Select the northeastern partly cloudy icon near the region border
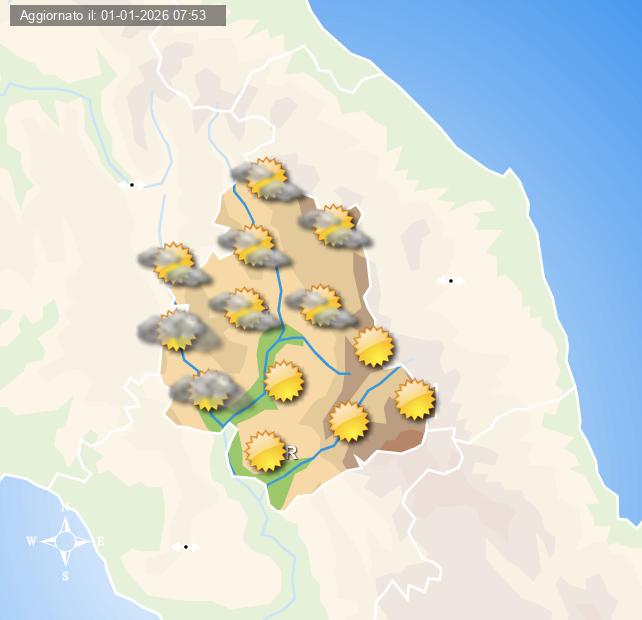The height and width of the screenshot is (620, 642). tap(335, 226)
